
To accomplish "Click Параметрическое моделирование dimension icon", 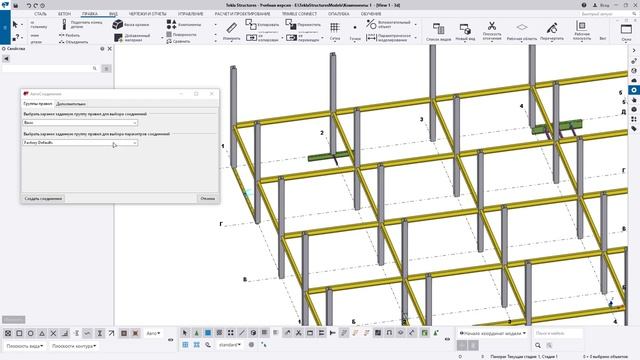I will tap(371, 38).
